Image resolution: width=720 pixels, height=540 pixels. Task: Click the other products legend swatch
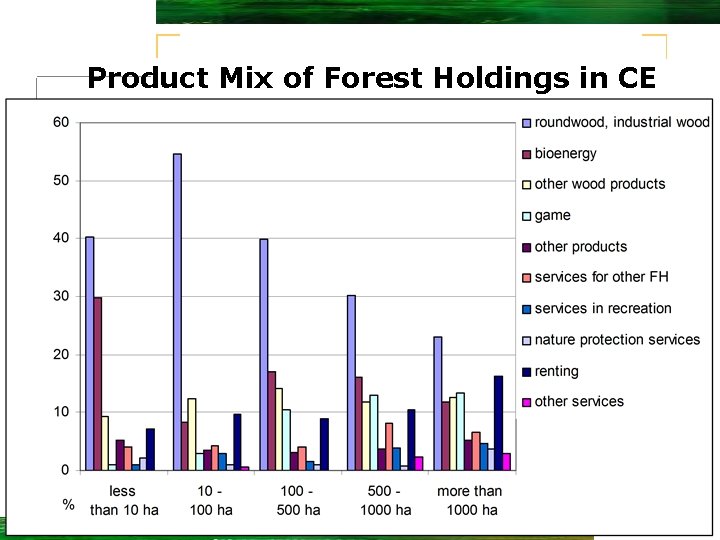527,247
